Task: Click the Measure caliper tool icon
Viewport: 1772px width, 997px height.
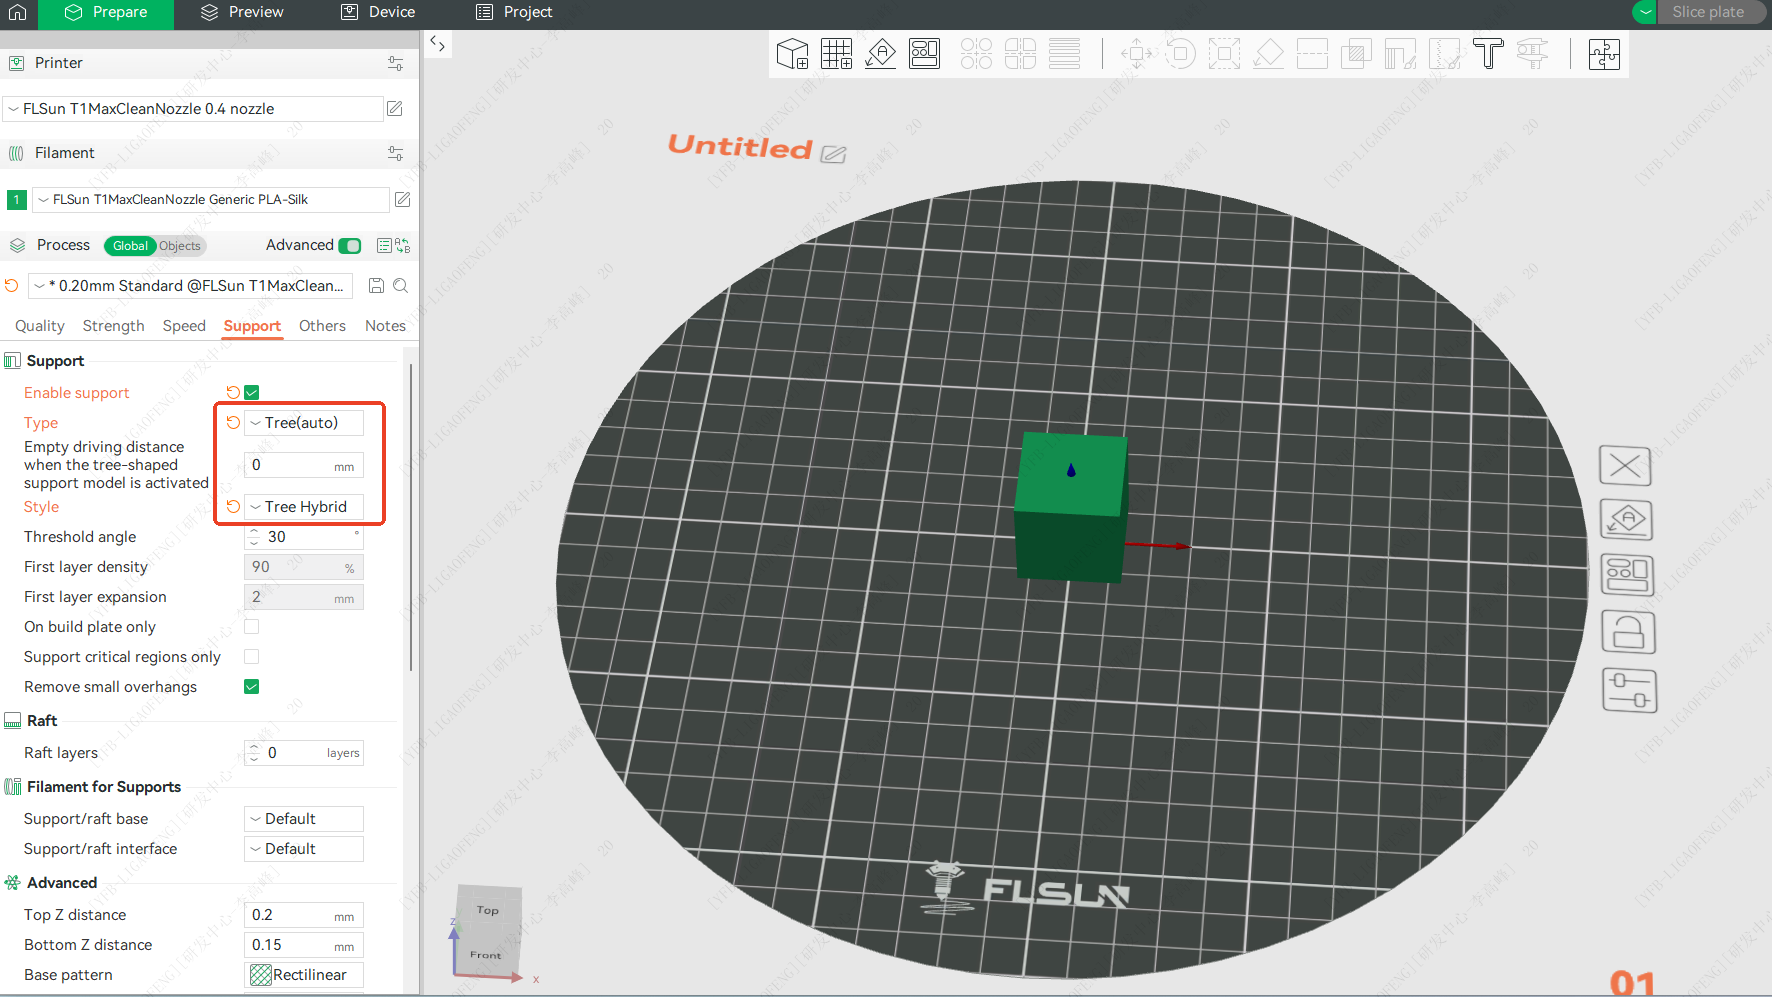Action: coord(1532,54)
